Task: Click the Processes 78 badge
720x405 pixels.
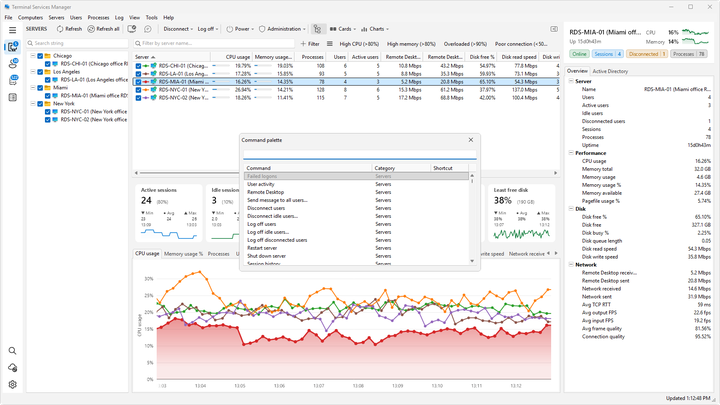Action: 688,54
